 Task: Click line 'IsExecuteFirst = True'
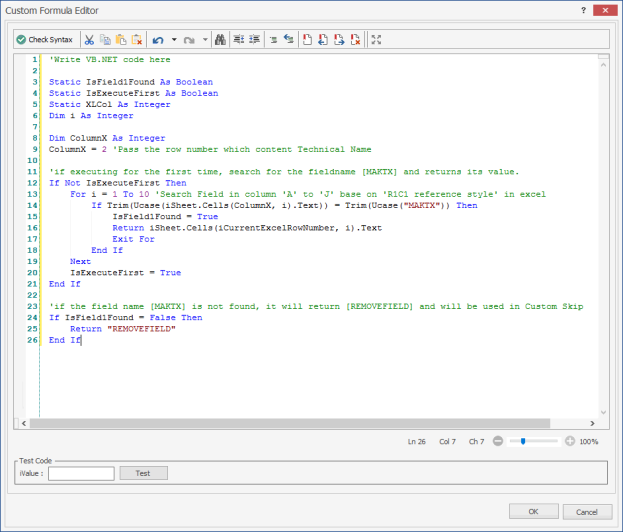126,273
